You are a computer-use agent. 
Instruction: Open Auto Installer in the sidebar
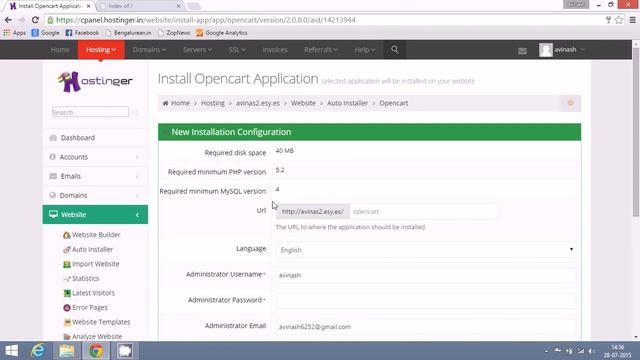(88, 249)
